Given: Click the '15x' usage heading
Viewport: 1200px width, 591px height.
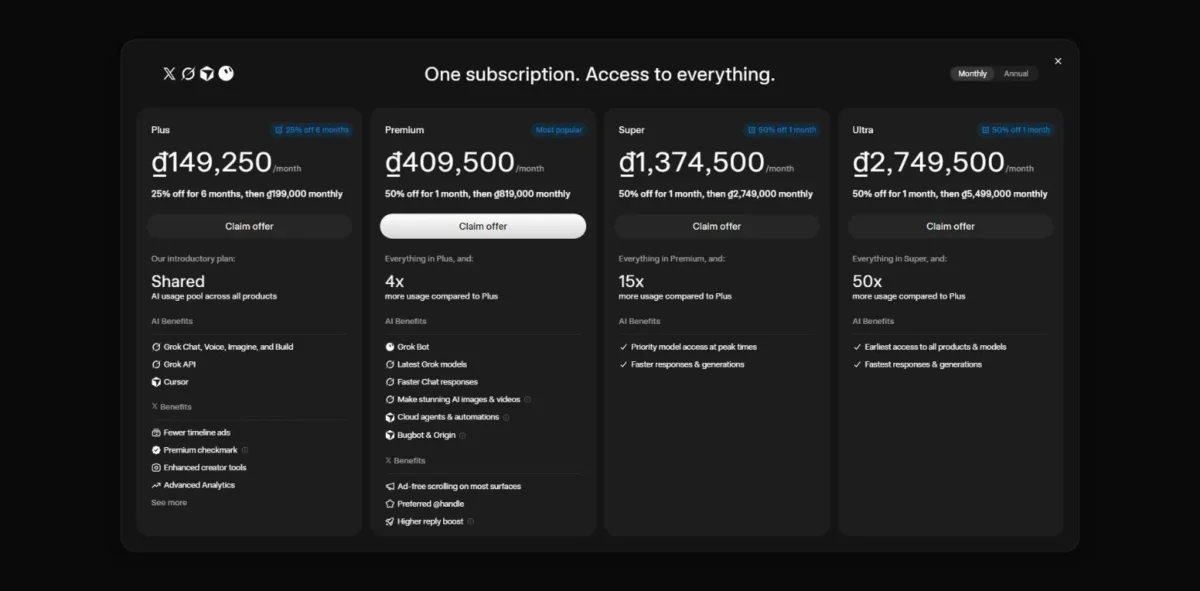Looking at the screenshot, I should pos(632,282).
